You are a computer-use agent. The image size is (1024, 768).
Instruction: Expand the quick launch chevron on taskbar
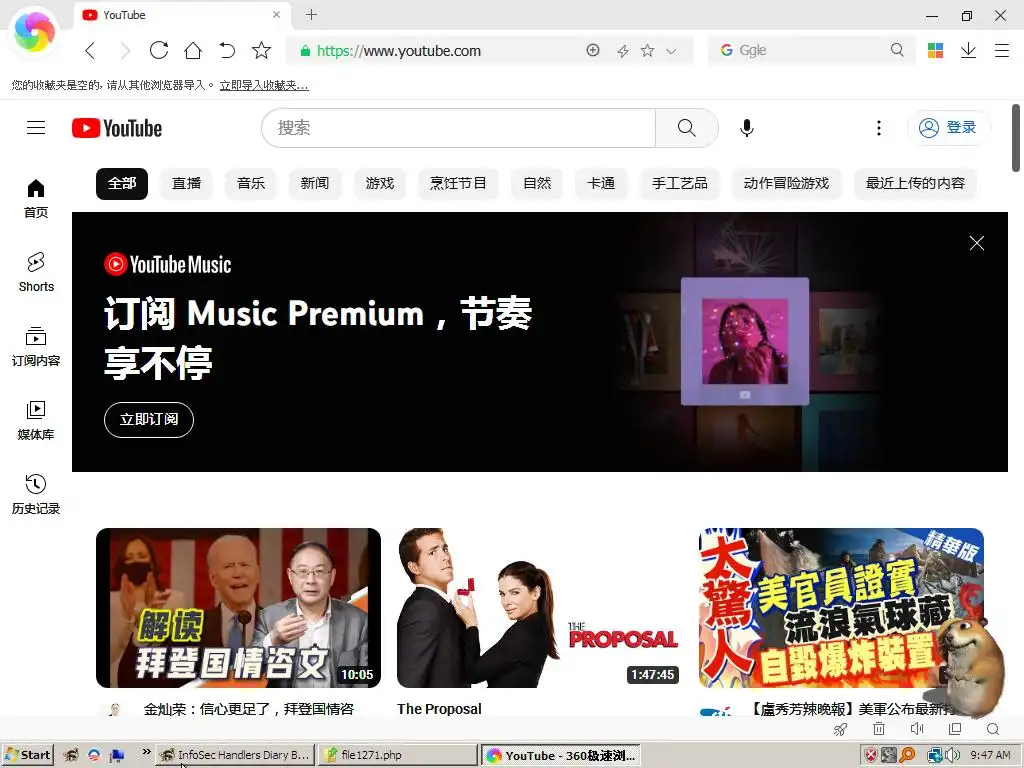(x=146, y=752)
